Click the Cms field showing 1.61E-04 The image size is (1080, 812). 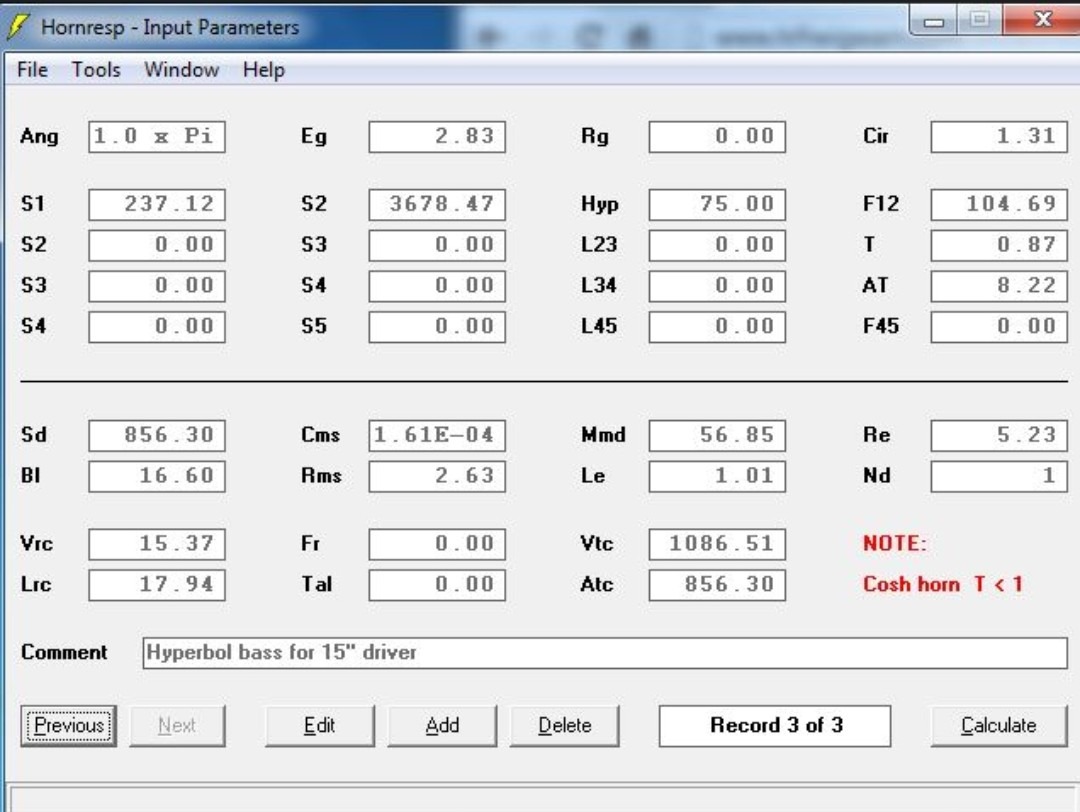coord(437,435)
